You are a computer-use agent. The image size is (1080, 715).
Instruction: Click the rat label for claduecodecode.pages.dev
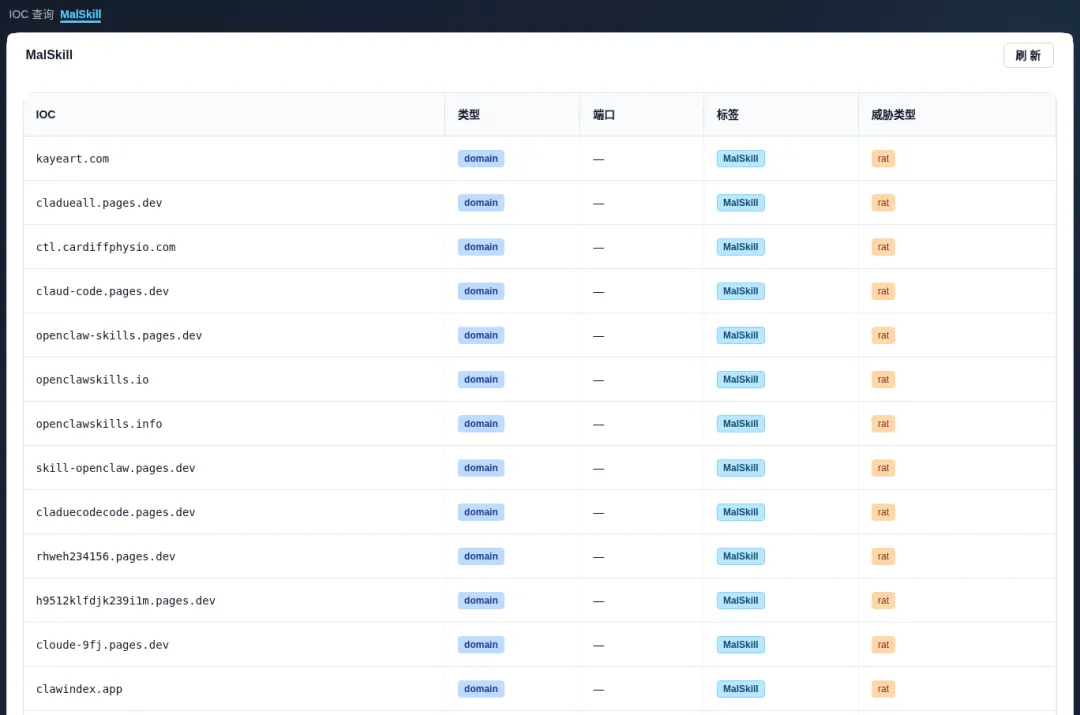pos(883,512)
